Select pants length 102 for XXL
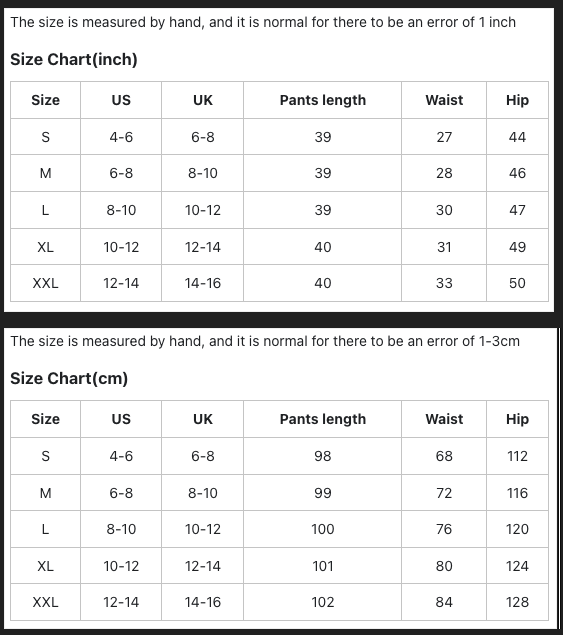The height and width of the screenshot is (635, 563). [x=323, y=602]
